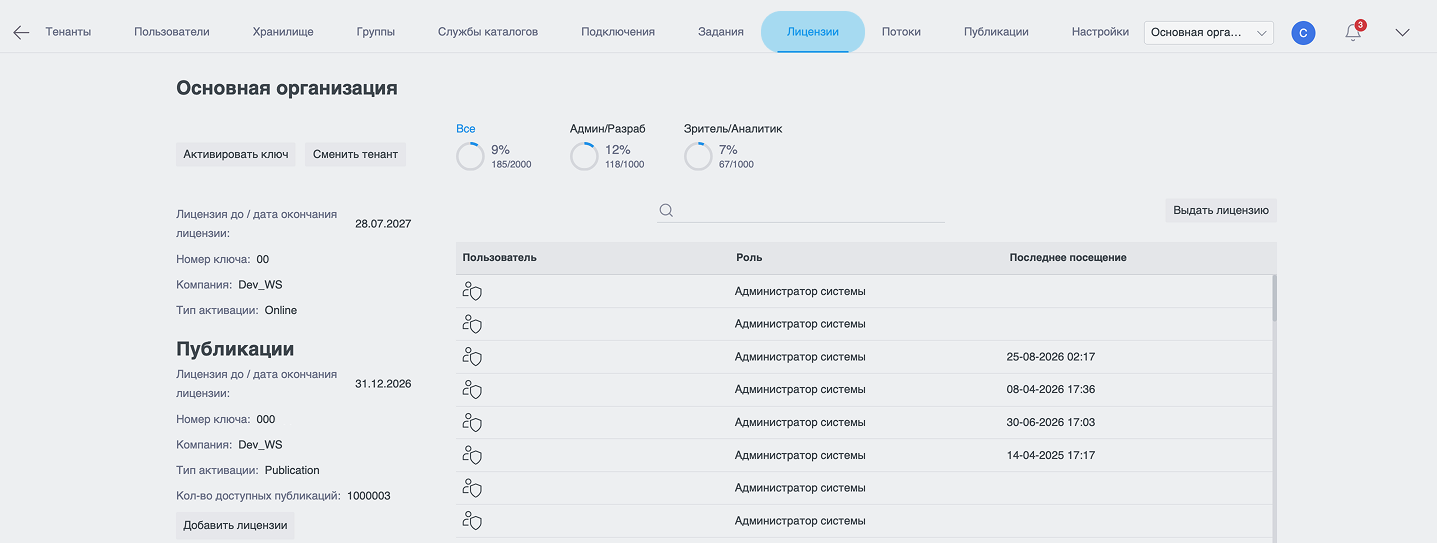The height and width of the screenshot is (543, 1437).
Task: Click the Добавить лицензии button
Action: pos(235,525)
